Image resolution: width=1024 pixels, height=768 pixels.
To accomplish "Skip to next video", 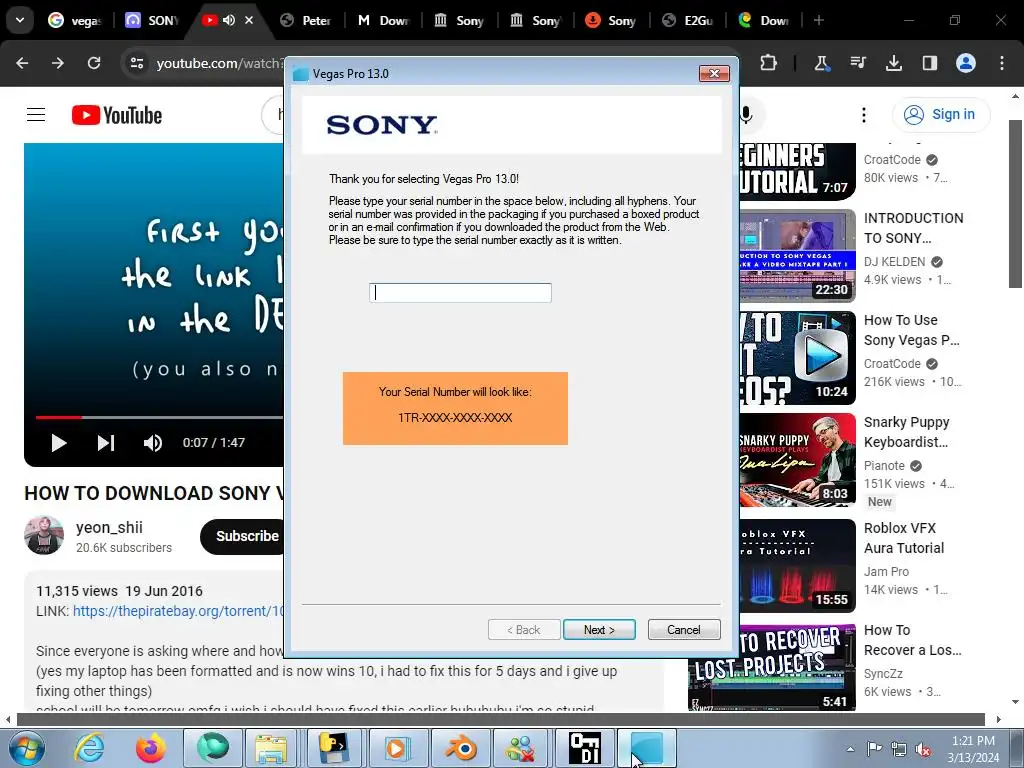I will pyautogui.click(x=106, y=443).
